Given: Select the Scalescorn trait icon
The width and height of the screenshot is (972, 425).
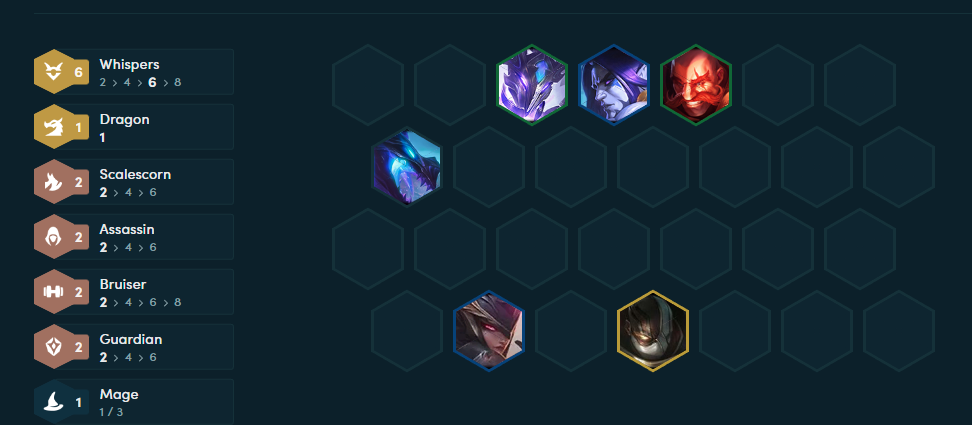Looking at the screenshot, I should [55, 182].
